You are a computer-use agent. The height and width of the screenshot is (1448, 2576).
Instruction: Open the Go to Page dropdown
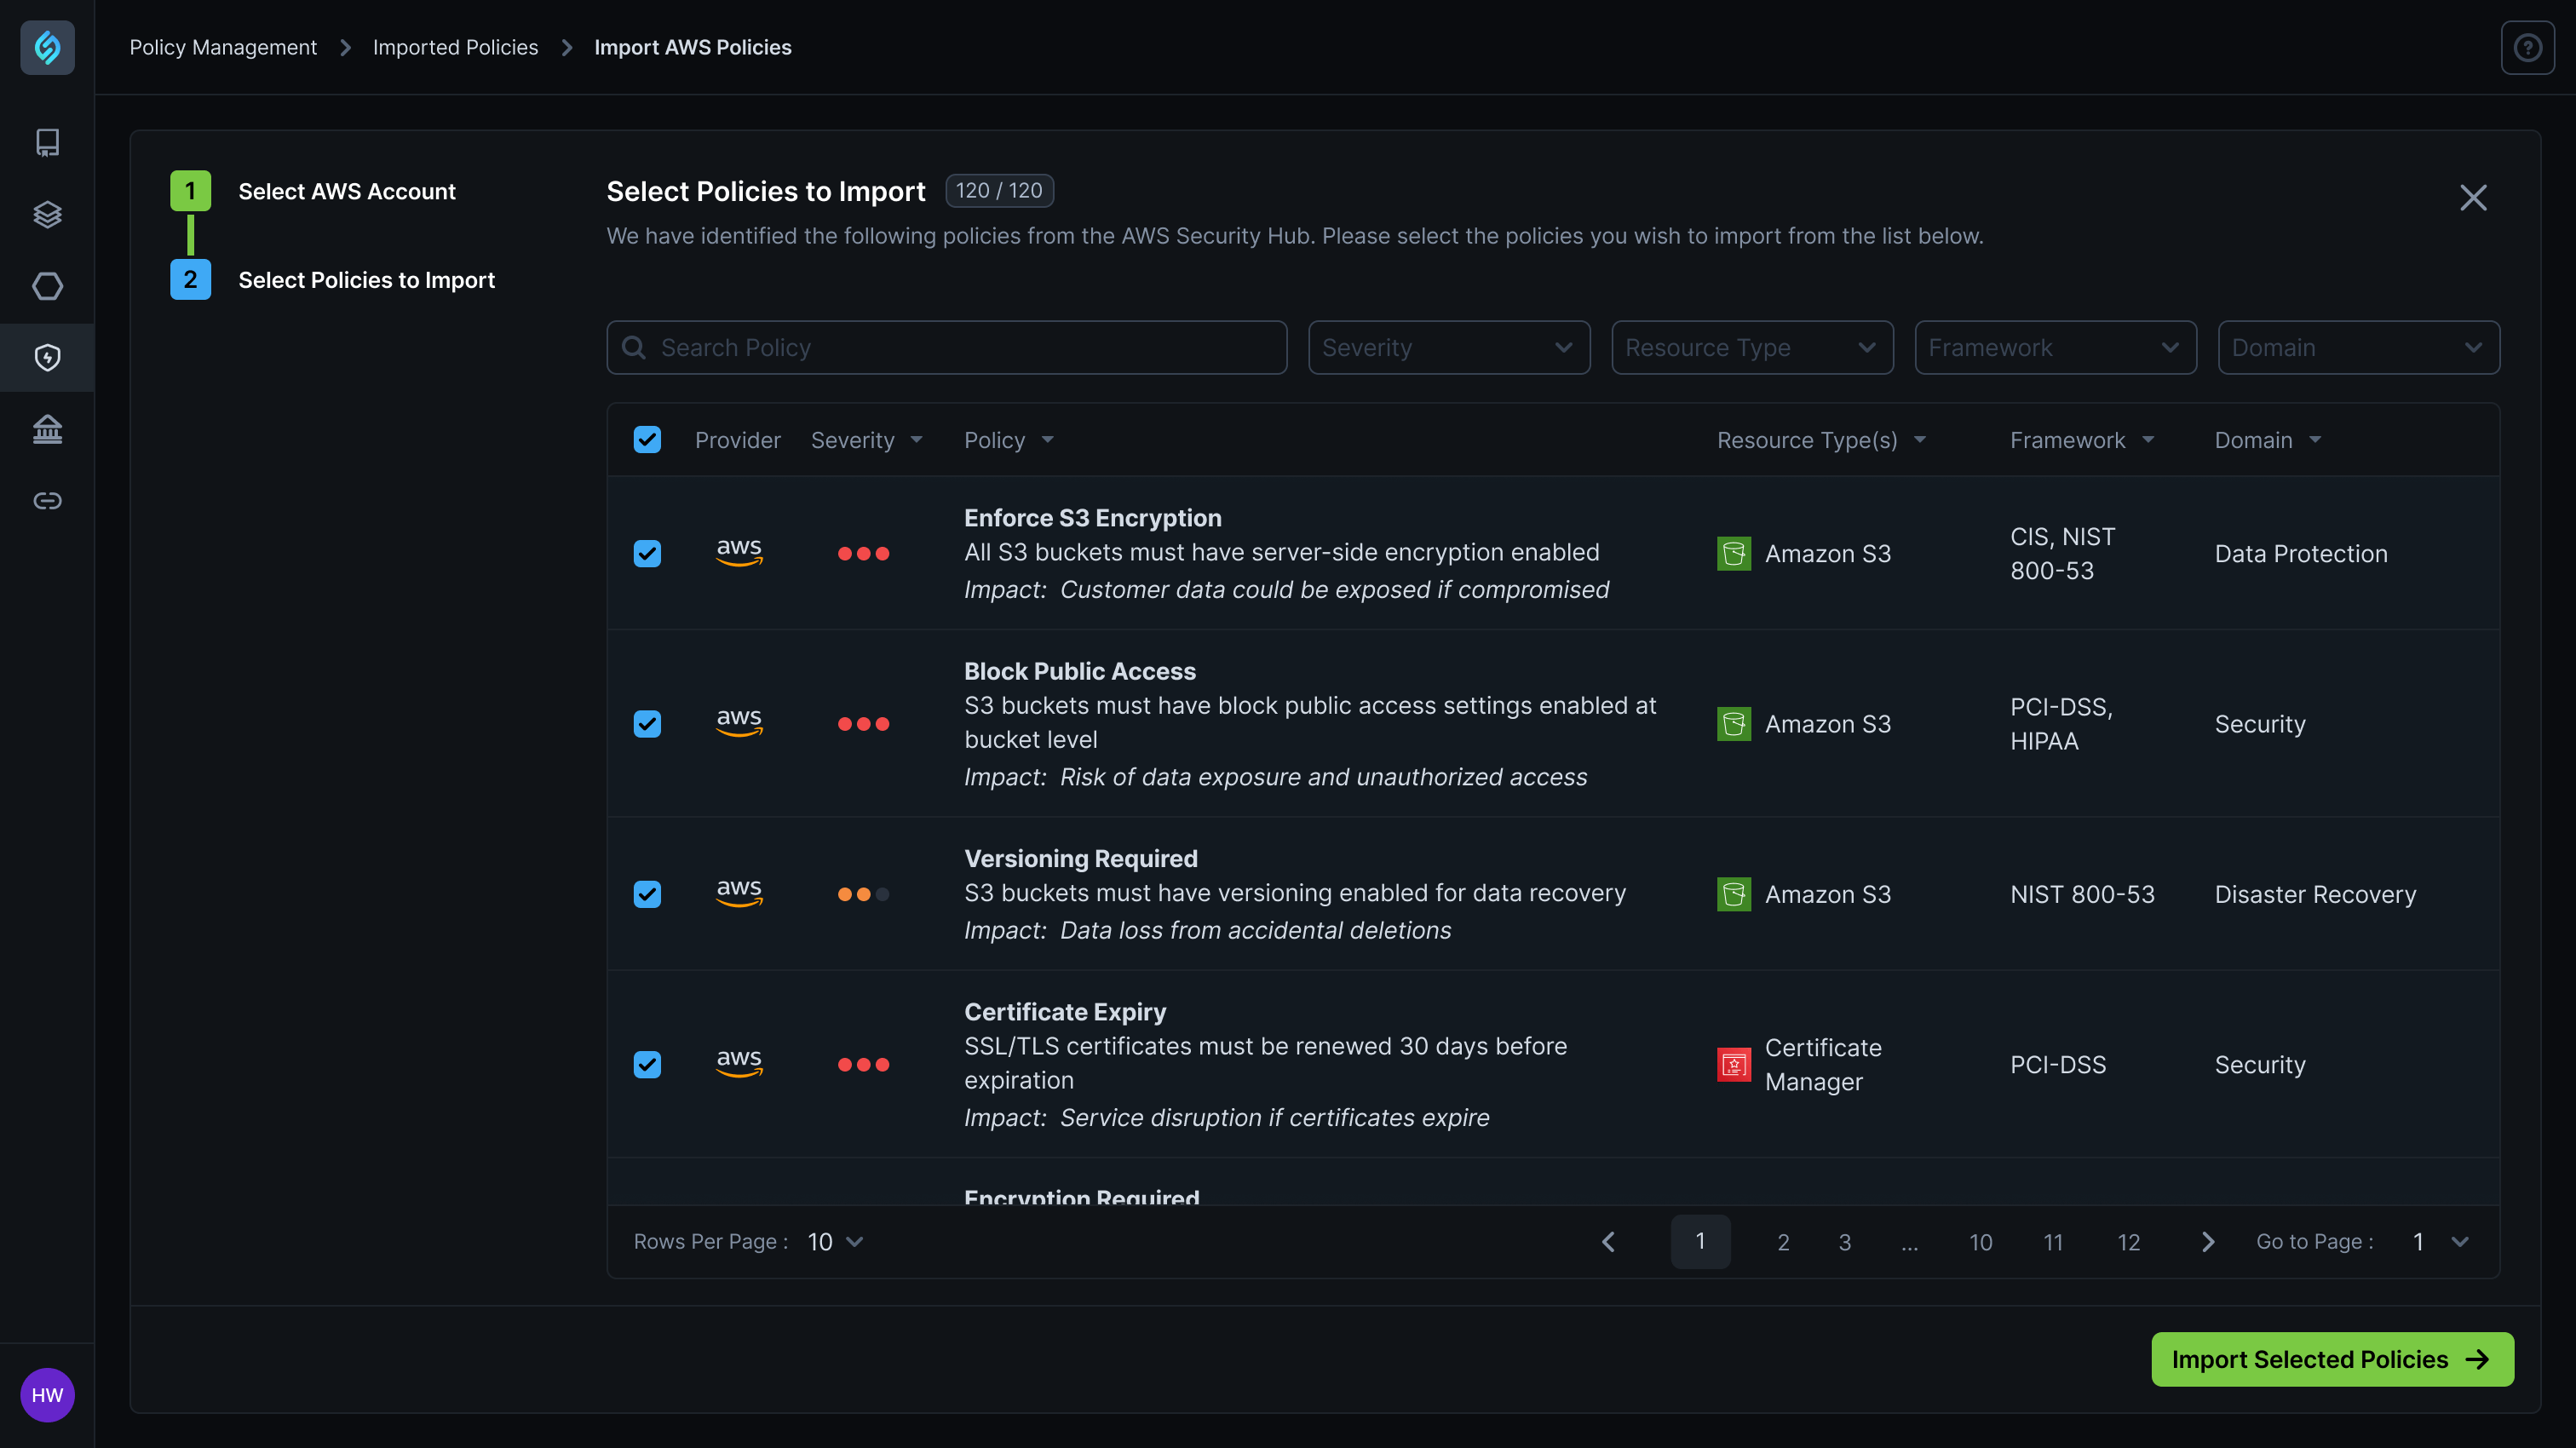pos(2440,1241)
